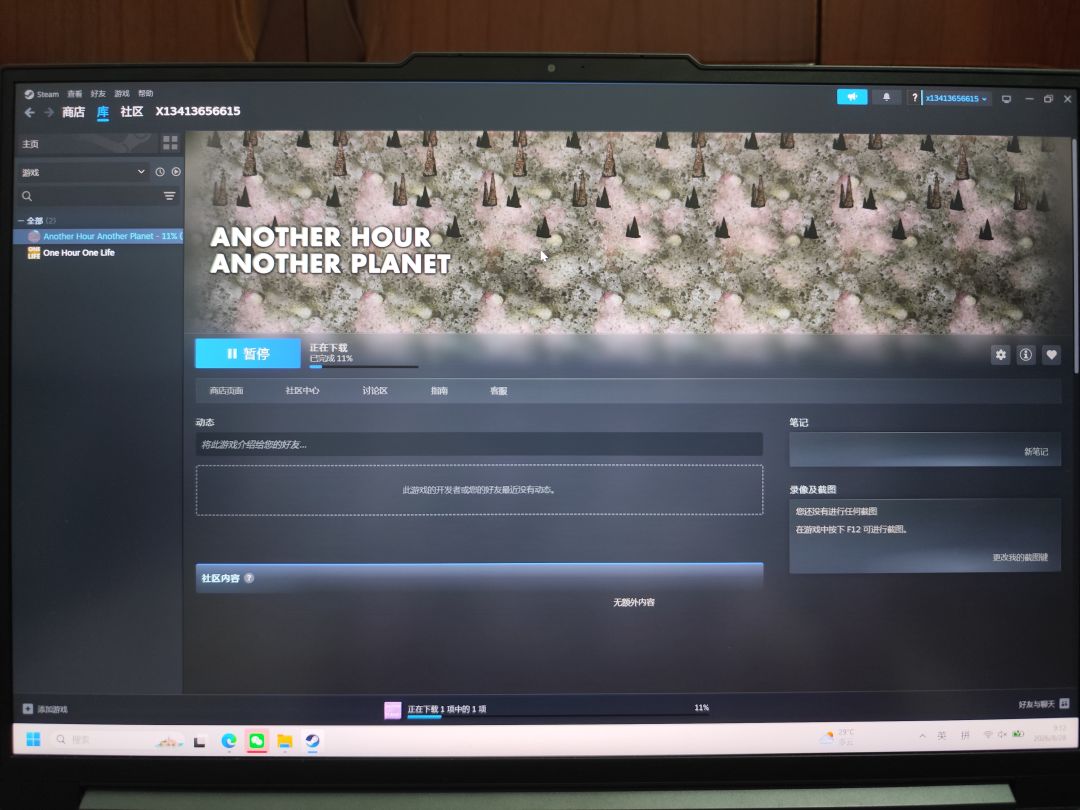Image resolution: width=1080 pixels, height=810 pixels.
Task: Open the 游戏 menu in the menu bar
Action: click(x=122, y=94)
